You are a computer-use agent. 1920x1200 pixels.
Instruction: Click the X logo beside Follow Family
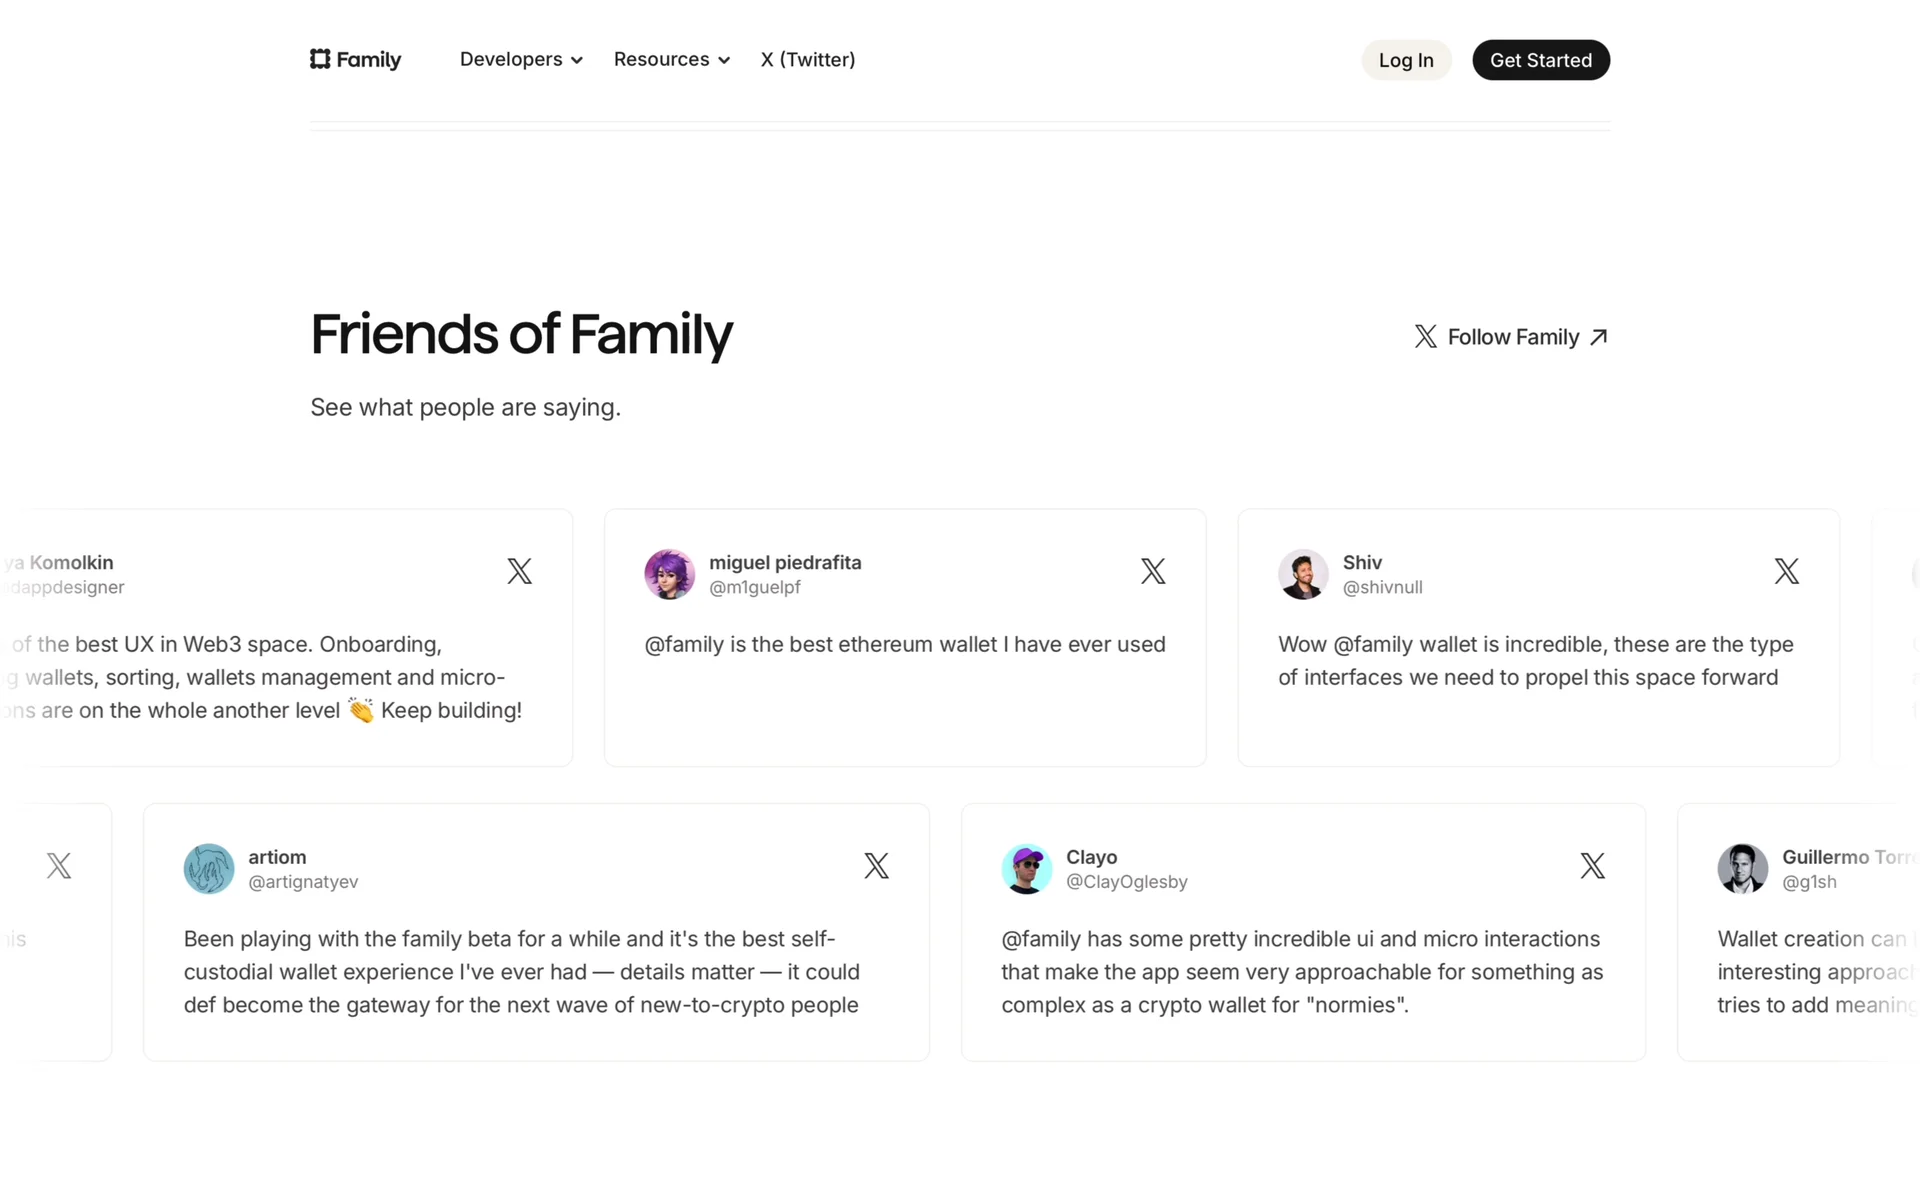click(1425, 337)
